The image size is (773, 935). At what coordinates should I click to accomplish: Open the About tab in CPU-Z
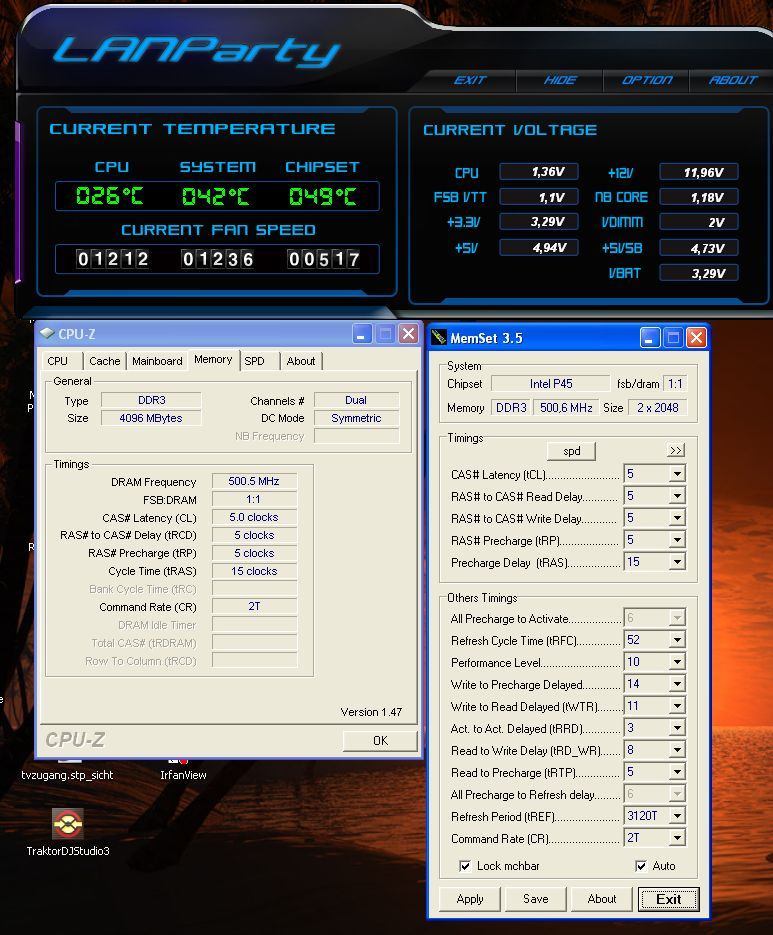[301, 361]
